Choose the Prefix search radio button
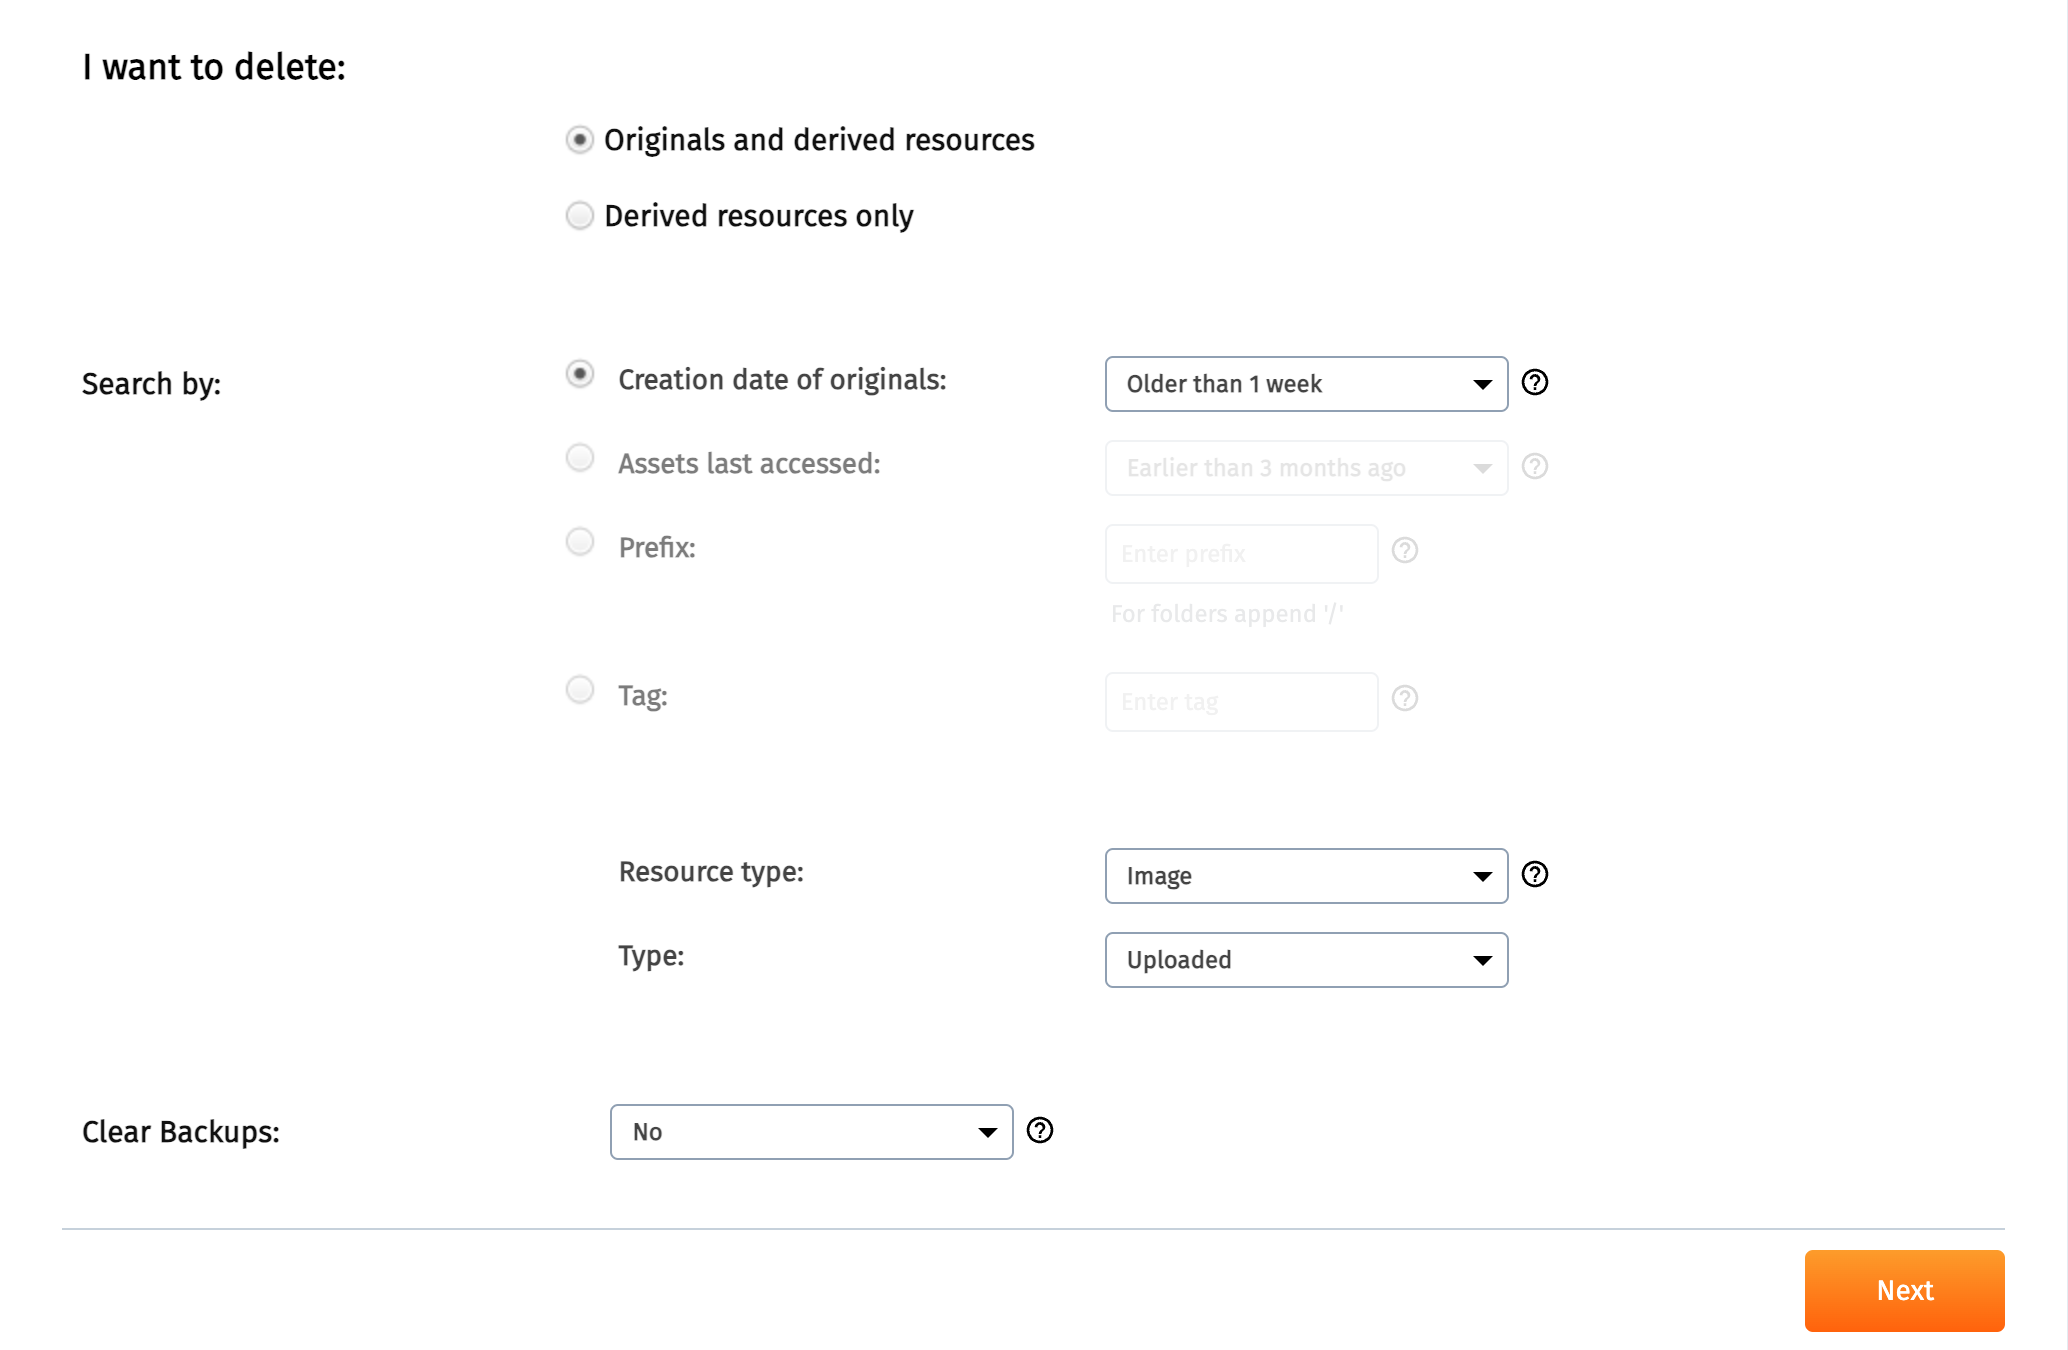Viewport: 2068px width, 1350px height. 580,542
